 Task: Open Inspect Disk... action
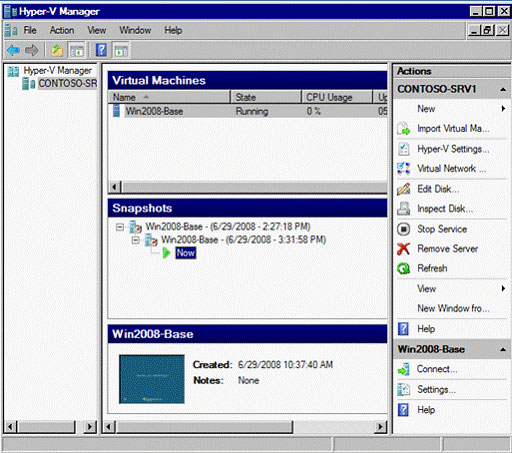445,209
